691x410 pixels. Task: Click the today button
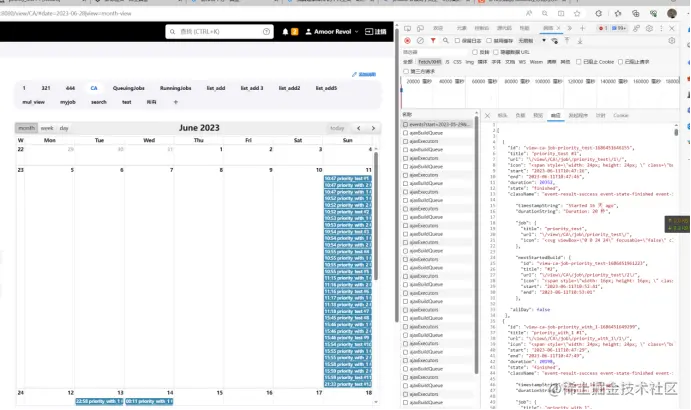[337, 128]
